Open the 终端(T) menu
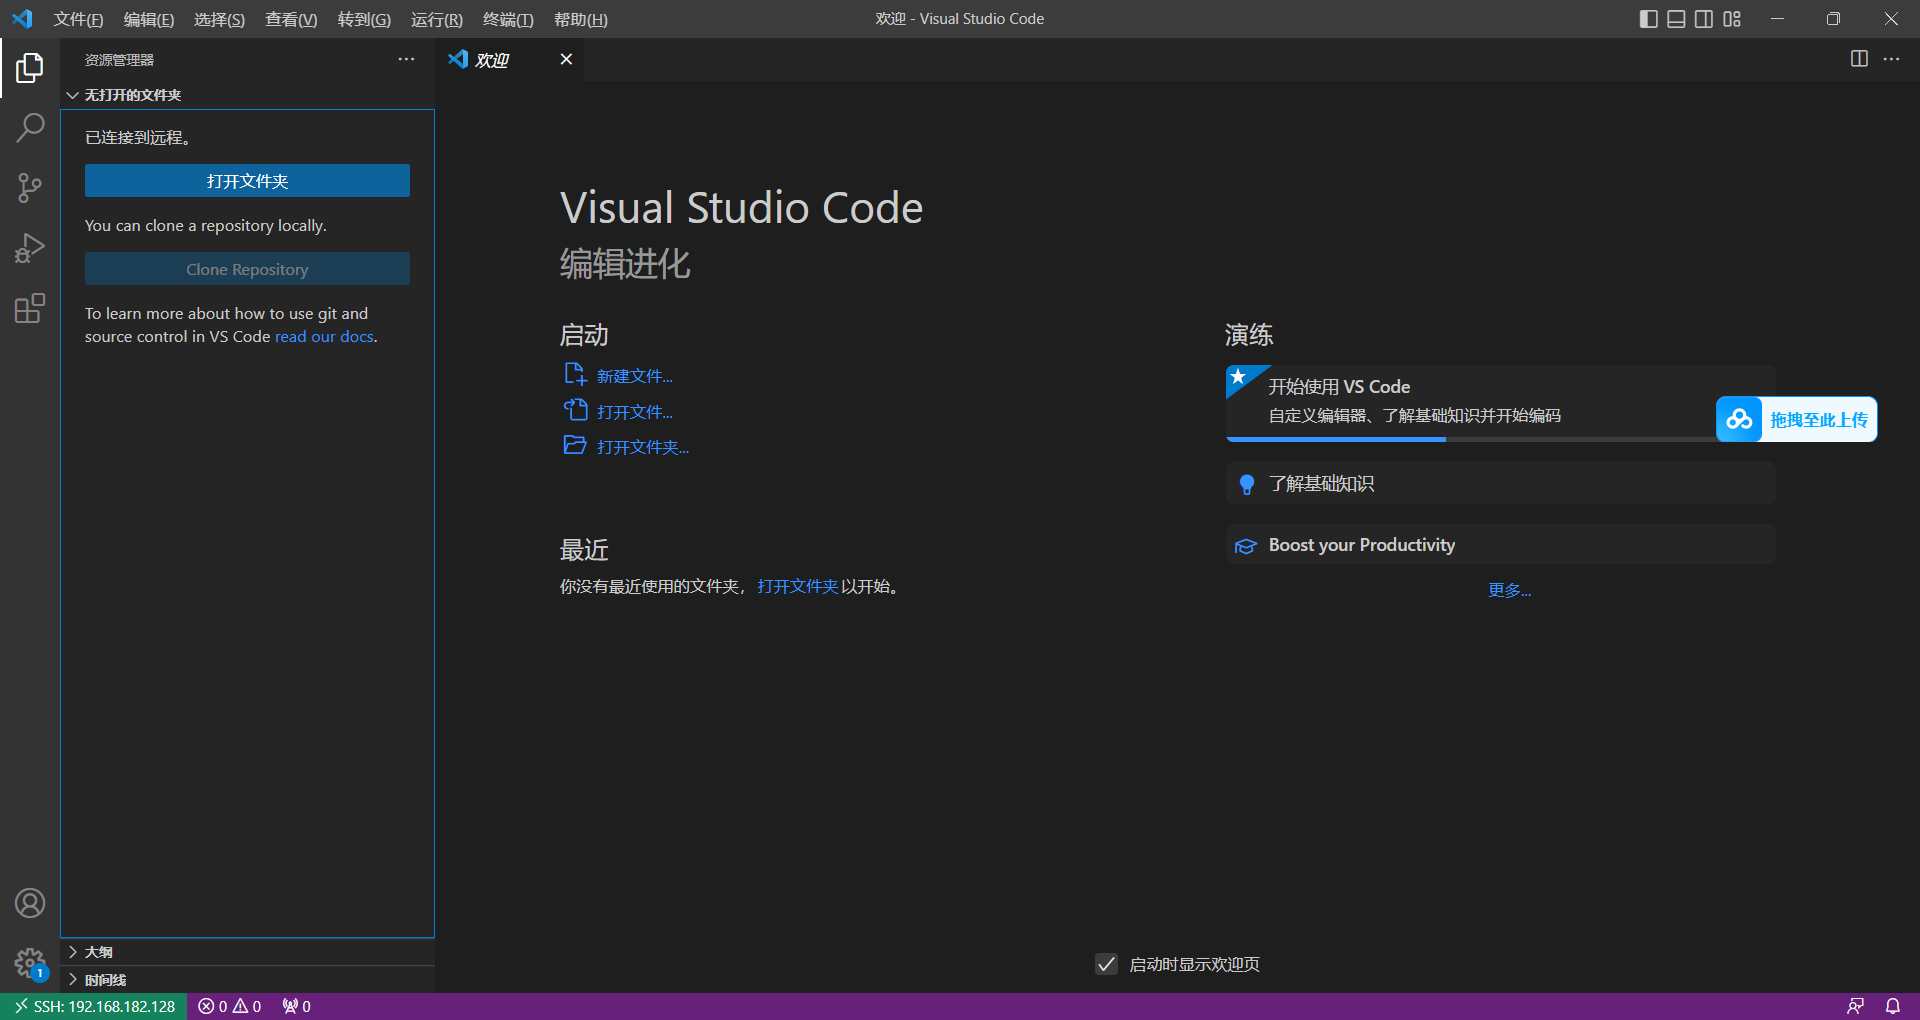The height and width of the screenshot is (1020, 1920). coord(508,19)
